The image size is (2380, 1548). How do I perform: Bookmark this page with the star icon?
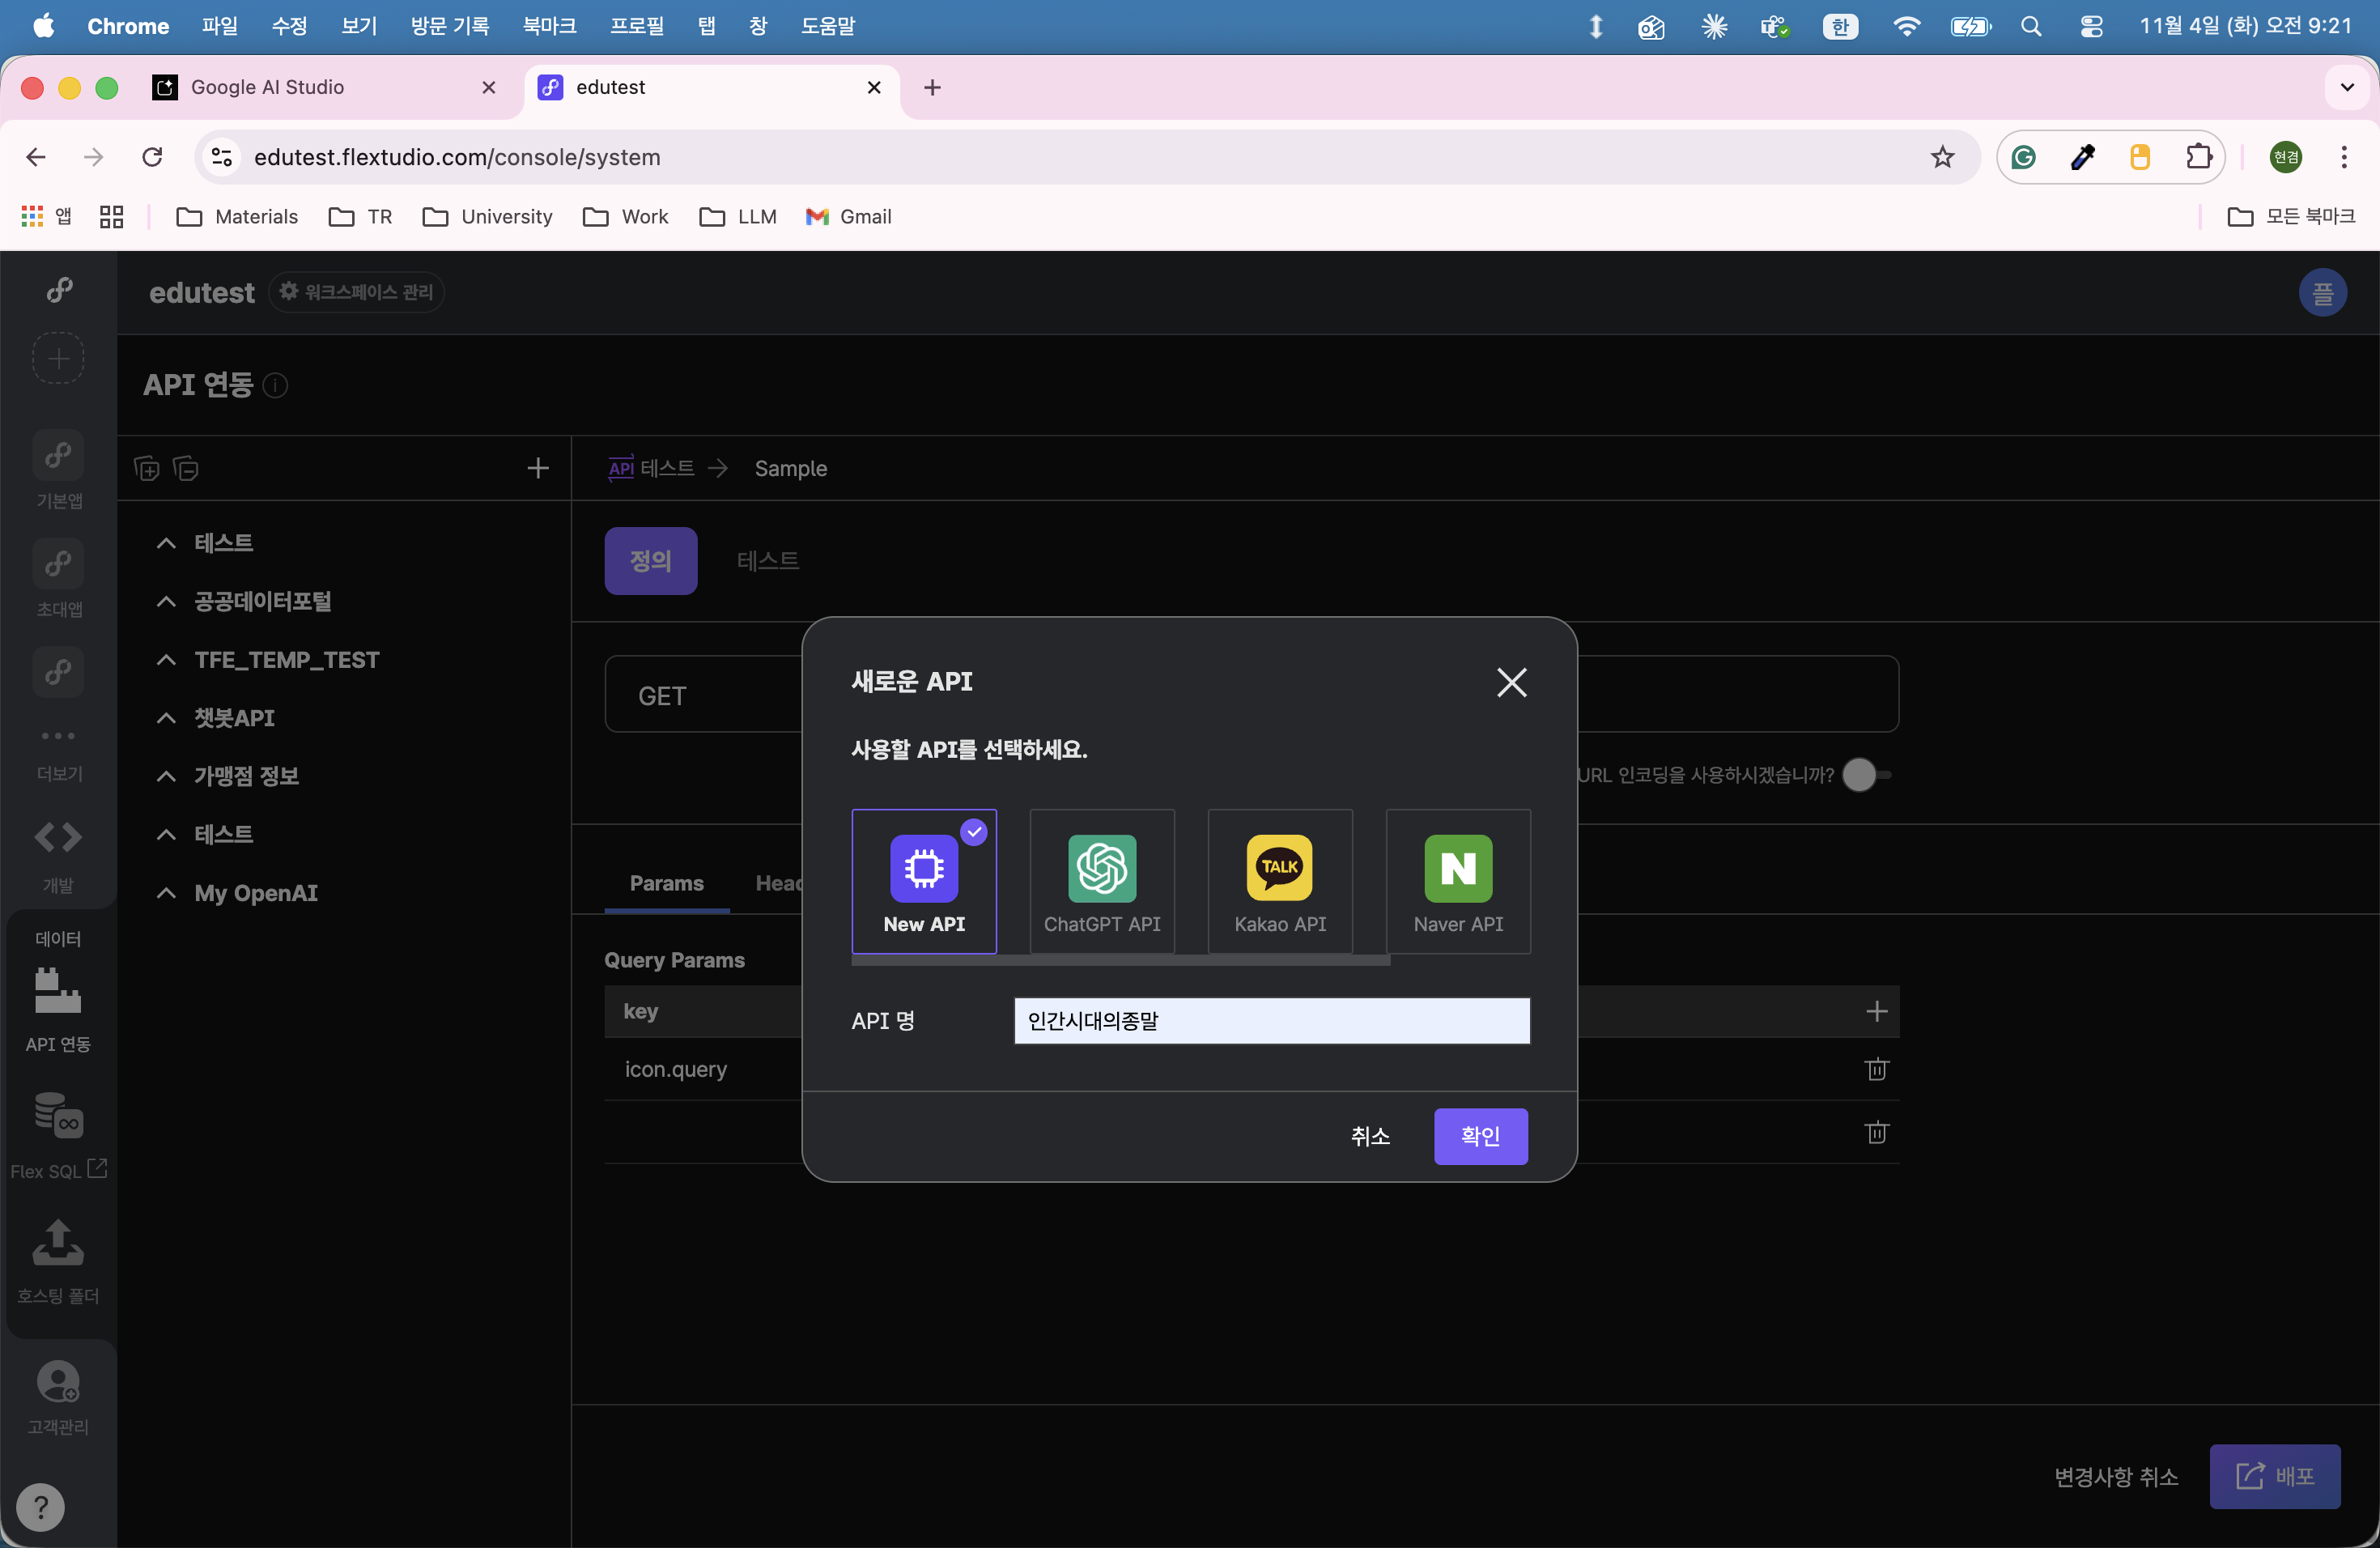pyautogui.click(x=1942, y=157)
